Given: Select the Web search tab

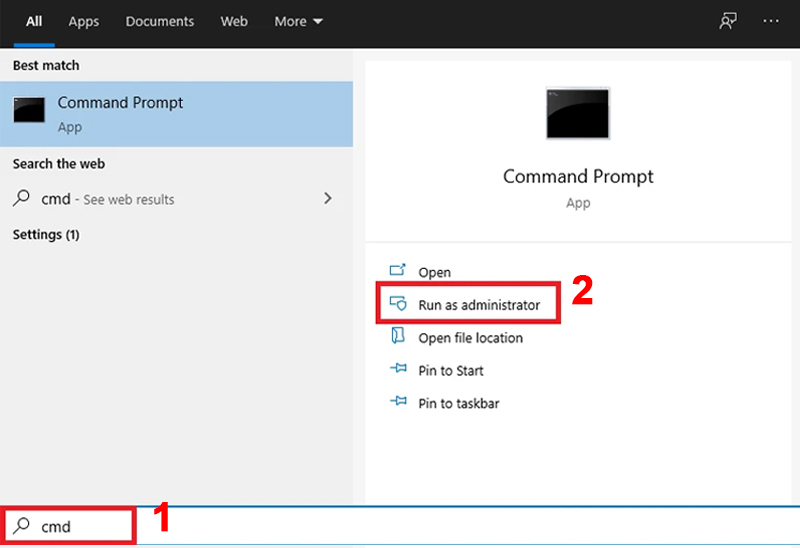Looking at the screenshot, I should pyautogui.click(x=234, y=21).
